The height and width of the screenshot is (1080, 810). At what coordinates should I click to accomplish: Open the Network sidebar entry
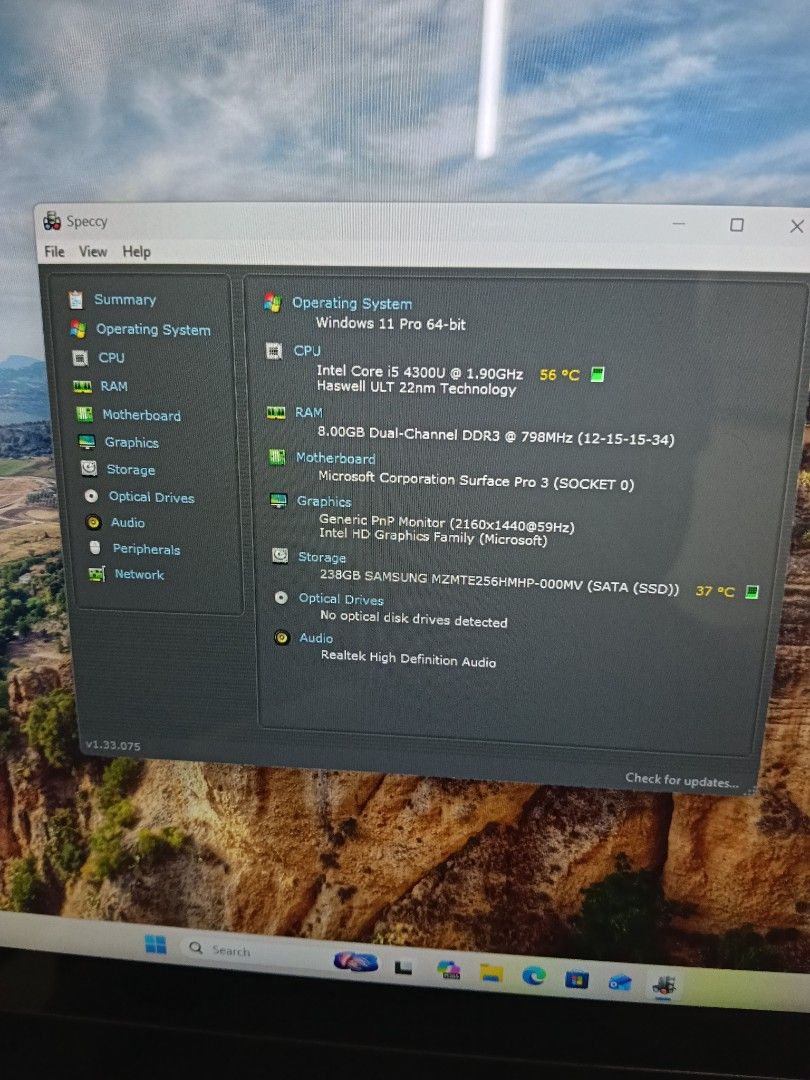tap(139, 574)
